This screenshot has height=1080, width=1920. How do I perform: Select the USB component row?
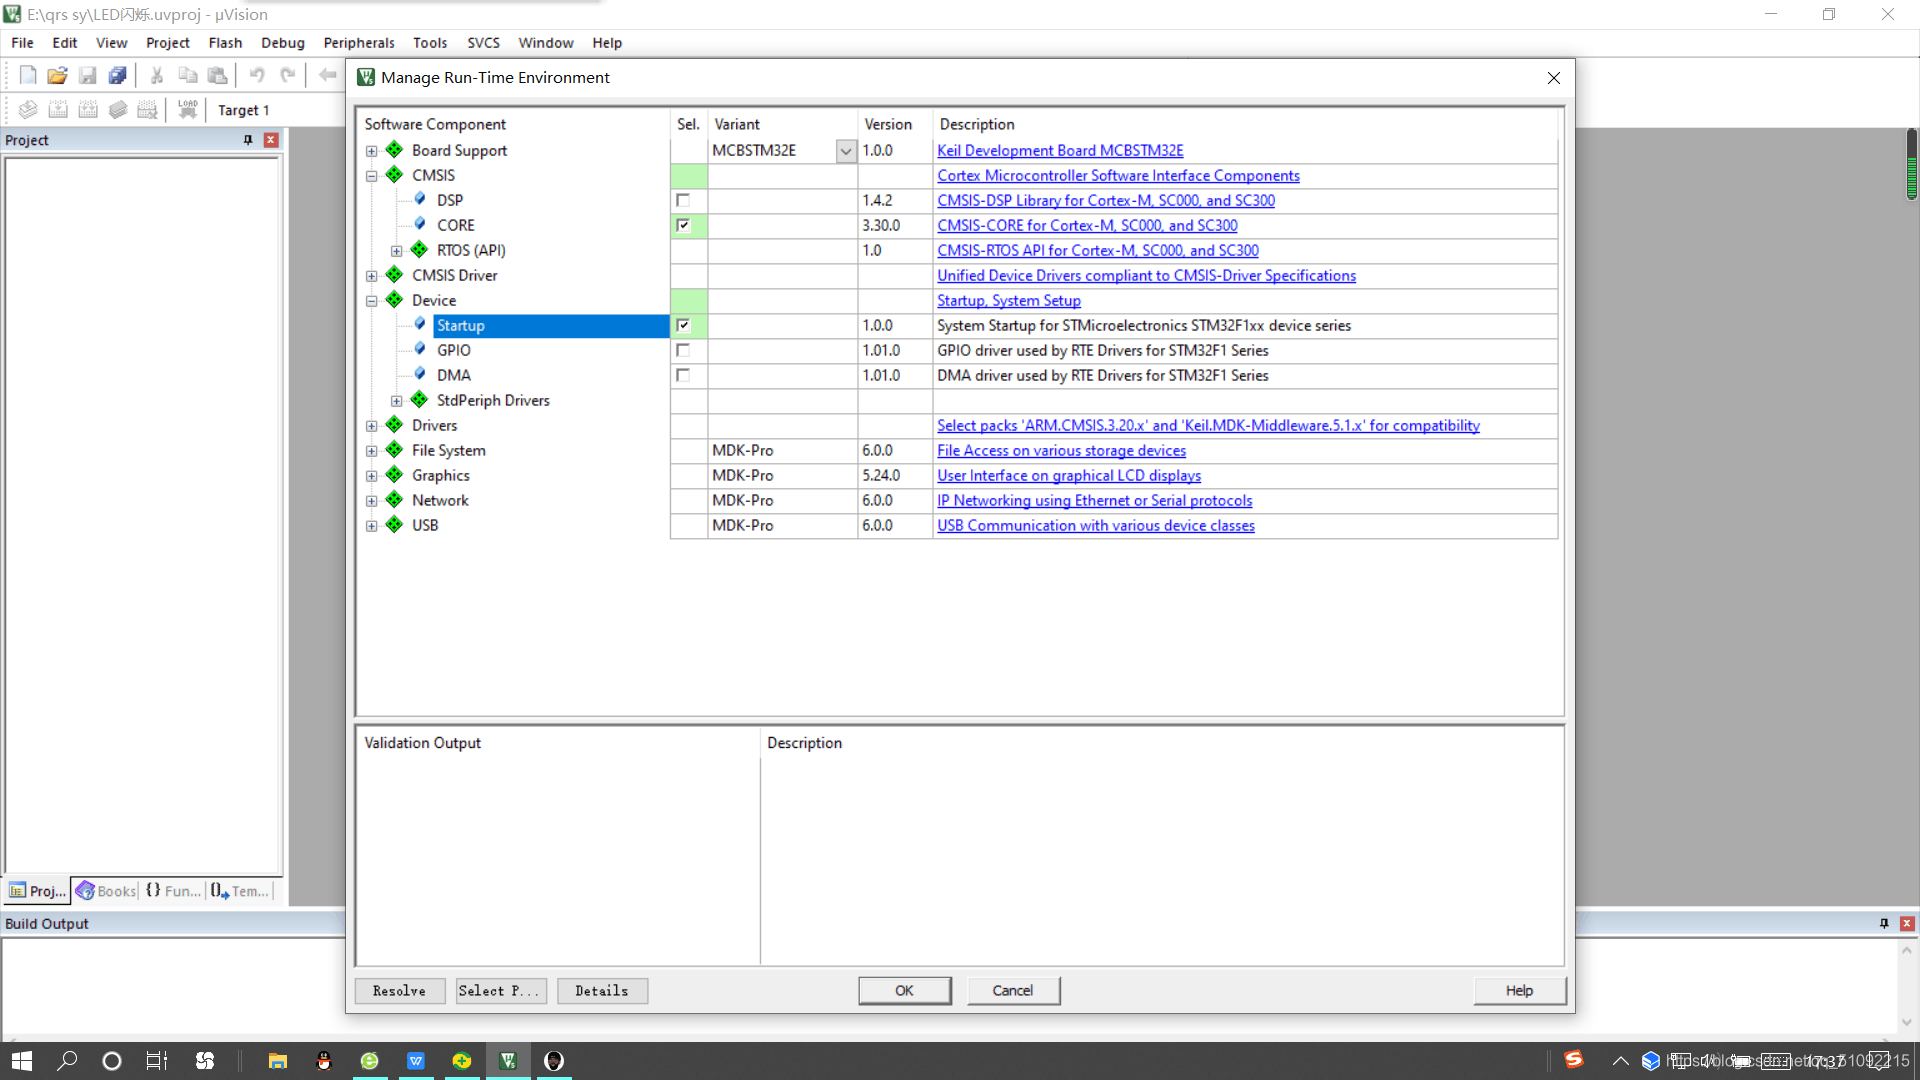(425, 526)
